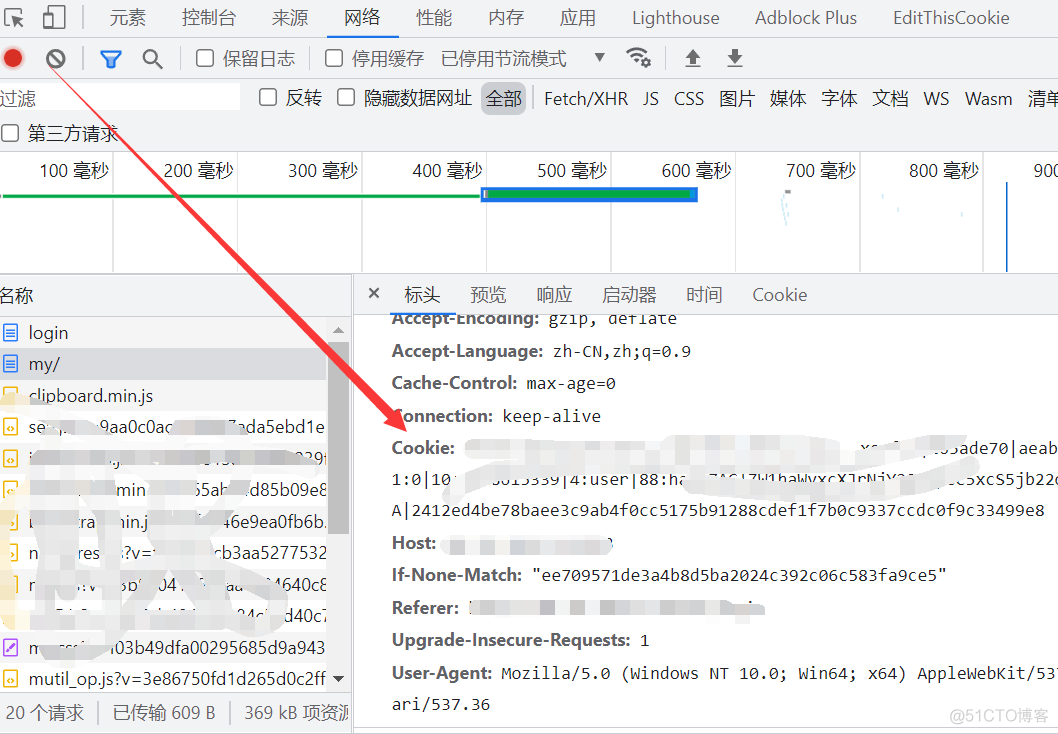The image size is (1058, 734).
Task: Select the mutil_op.js request row
Action: pyautogui.click(x=164, y=679)
